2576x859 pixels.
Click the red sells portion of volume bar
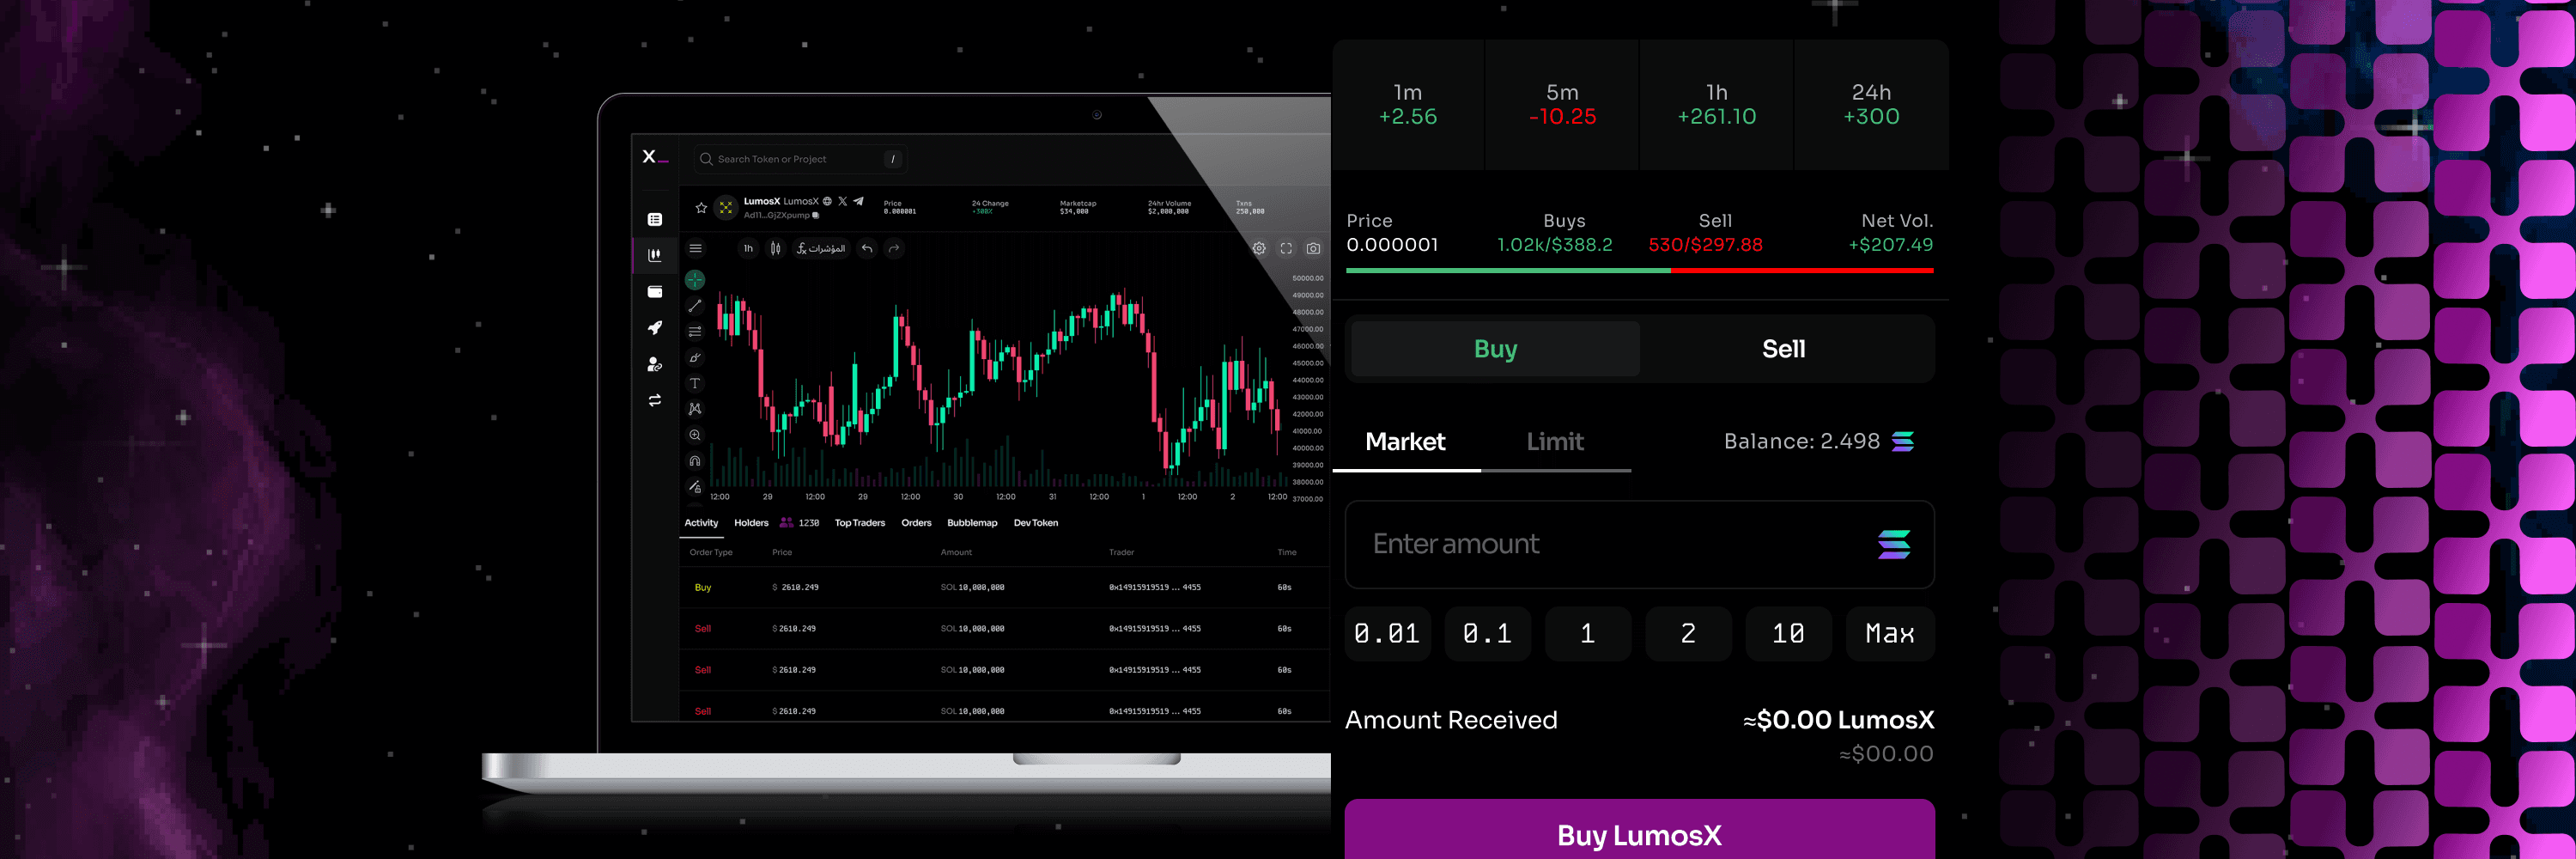point(1802,270)
